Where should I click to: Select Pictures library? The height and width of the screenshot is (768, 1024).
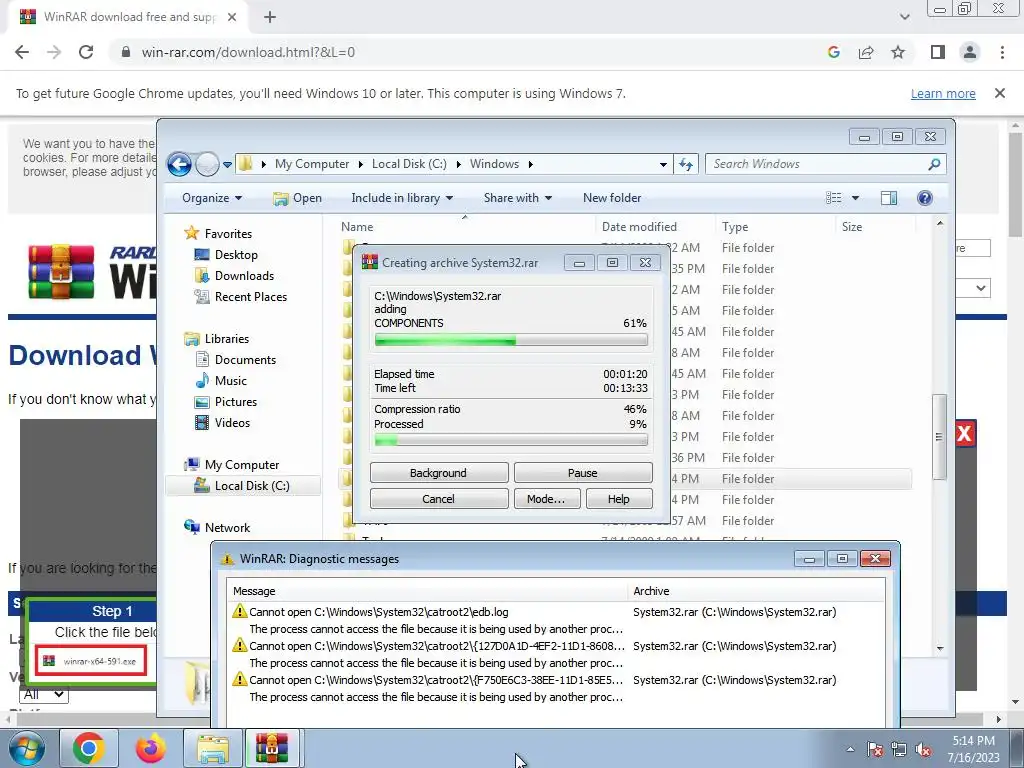235,402
